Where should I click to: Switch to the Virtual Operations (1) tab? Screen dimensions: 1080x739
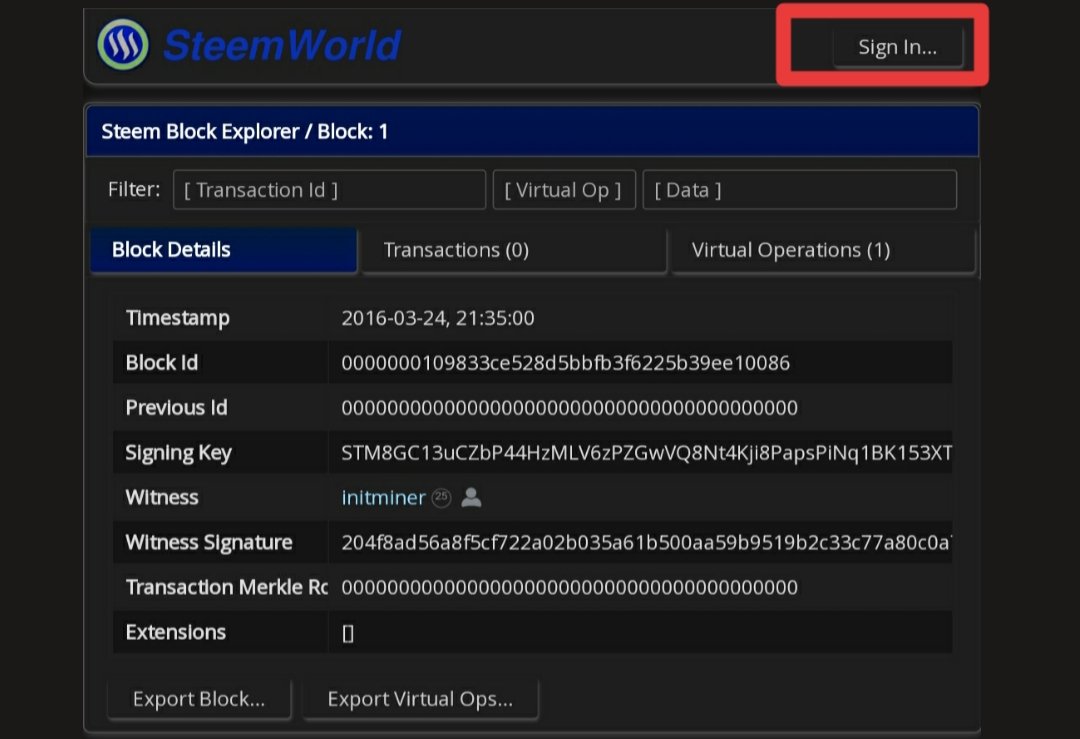[823, 250]
